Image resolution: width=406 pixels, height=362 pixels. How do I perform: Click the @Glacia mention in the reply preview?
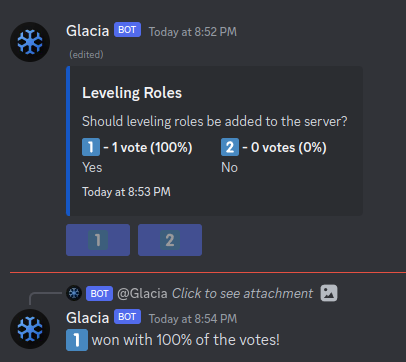click(142, 294)
